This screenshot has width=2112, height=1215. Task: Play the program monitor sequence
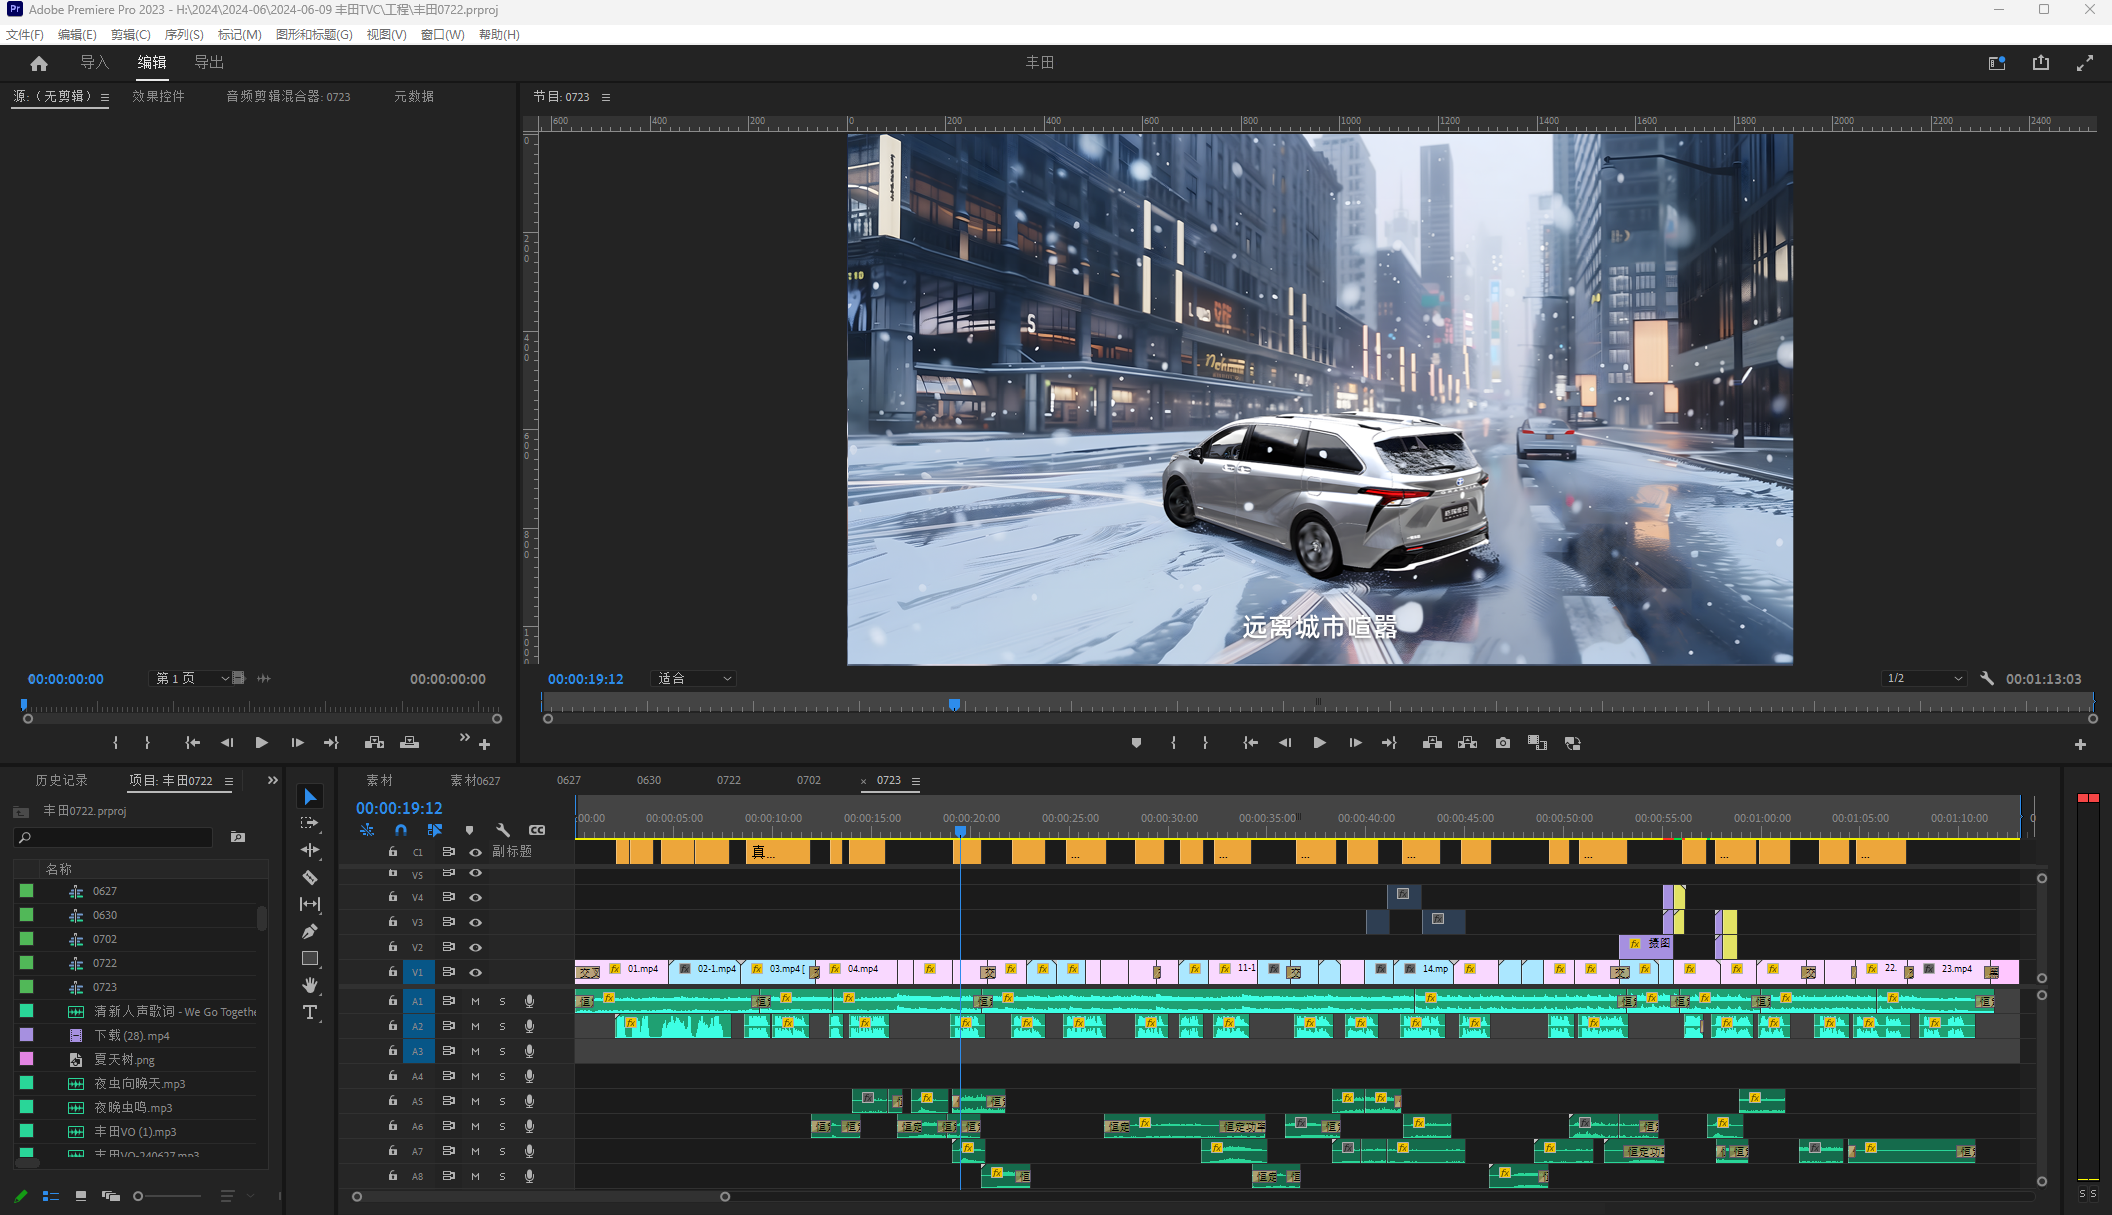coord(1319,743)
